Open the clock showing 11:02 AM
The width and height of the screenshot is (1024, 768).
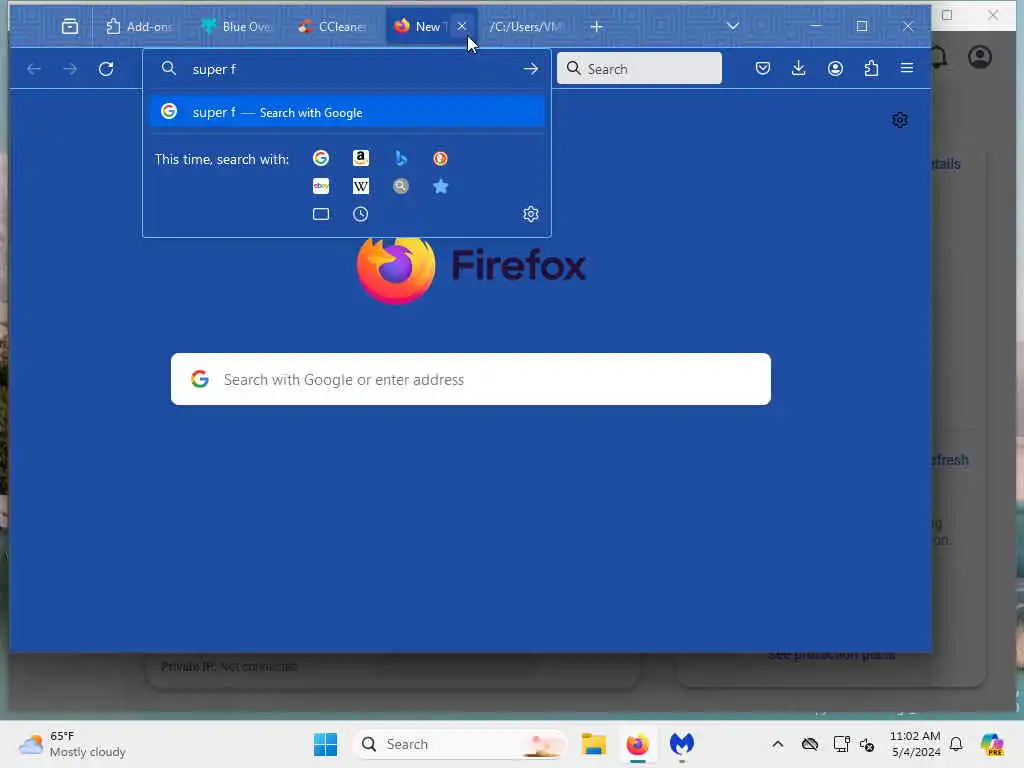tap(915, 744)
